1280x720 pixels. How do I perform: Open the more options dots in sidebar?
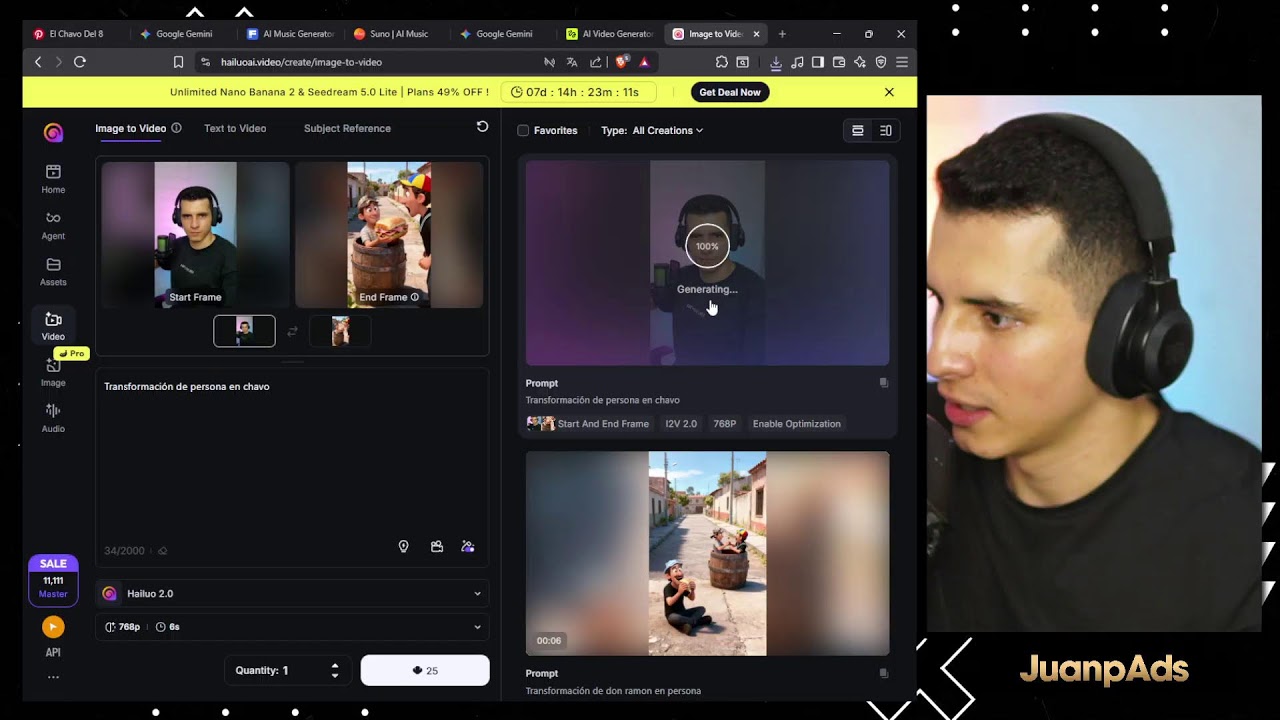click(x=53, y=677)
